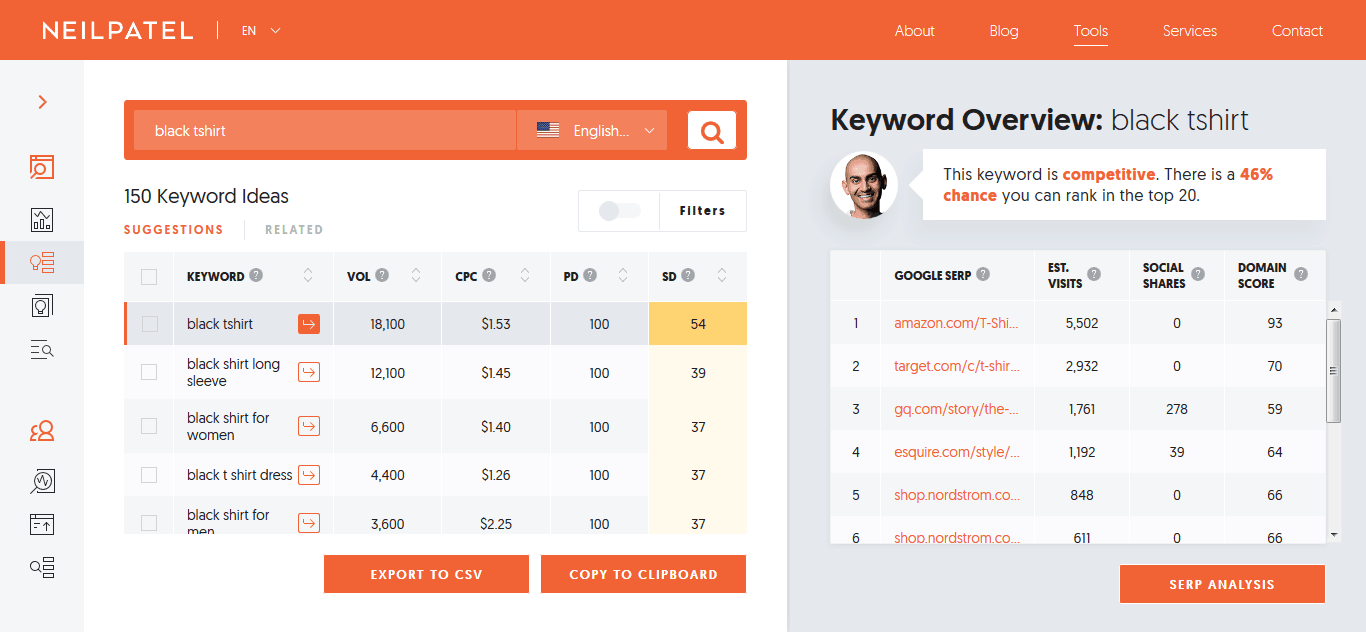Open the Services menu item

[1190, 31]
